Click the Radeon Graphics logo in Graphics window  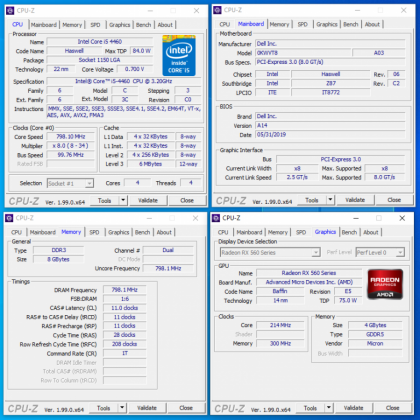385,284
